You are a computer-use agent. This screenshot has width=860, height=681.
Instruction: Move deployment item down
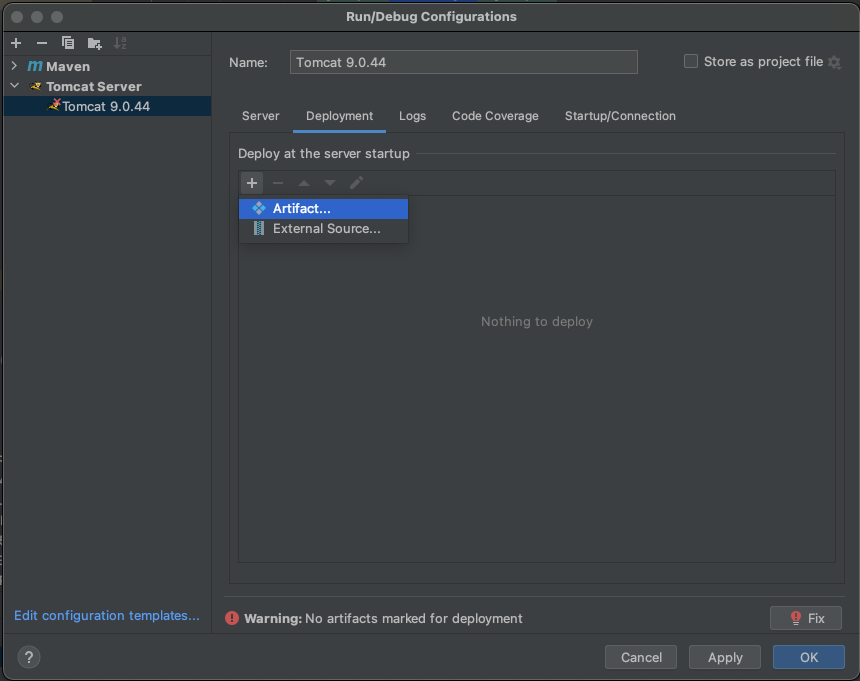click(x=330, y=183)
